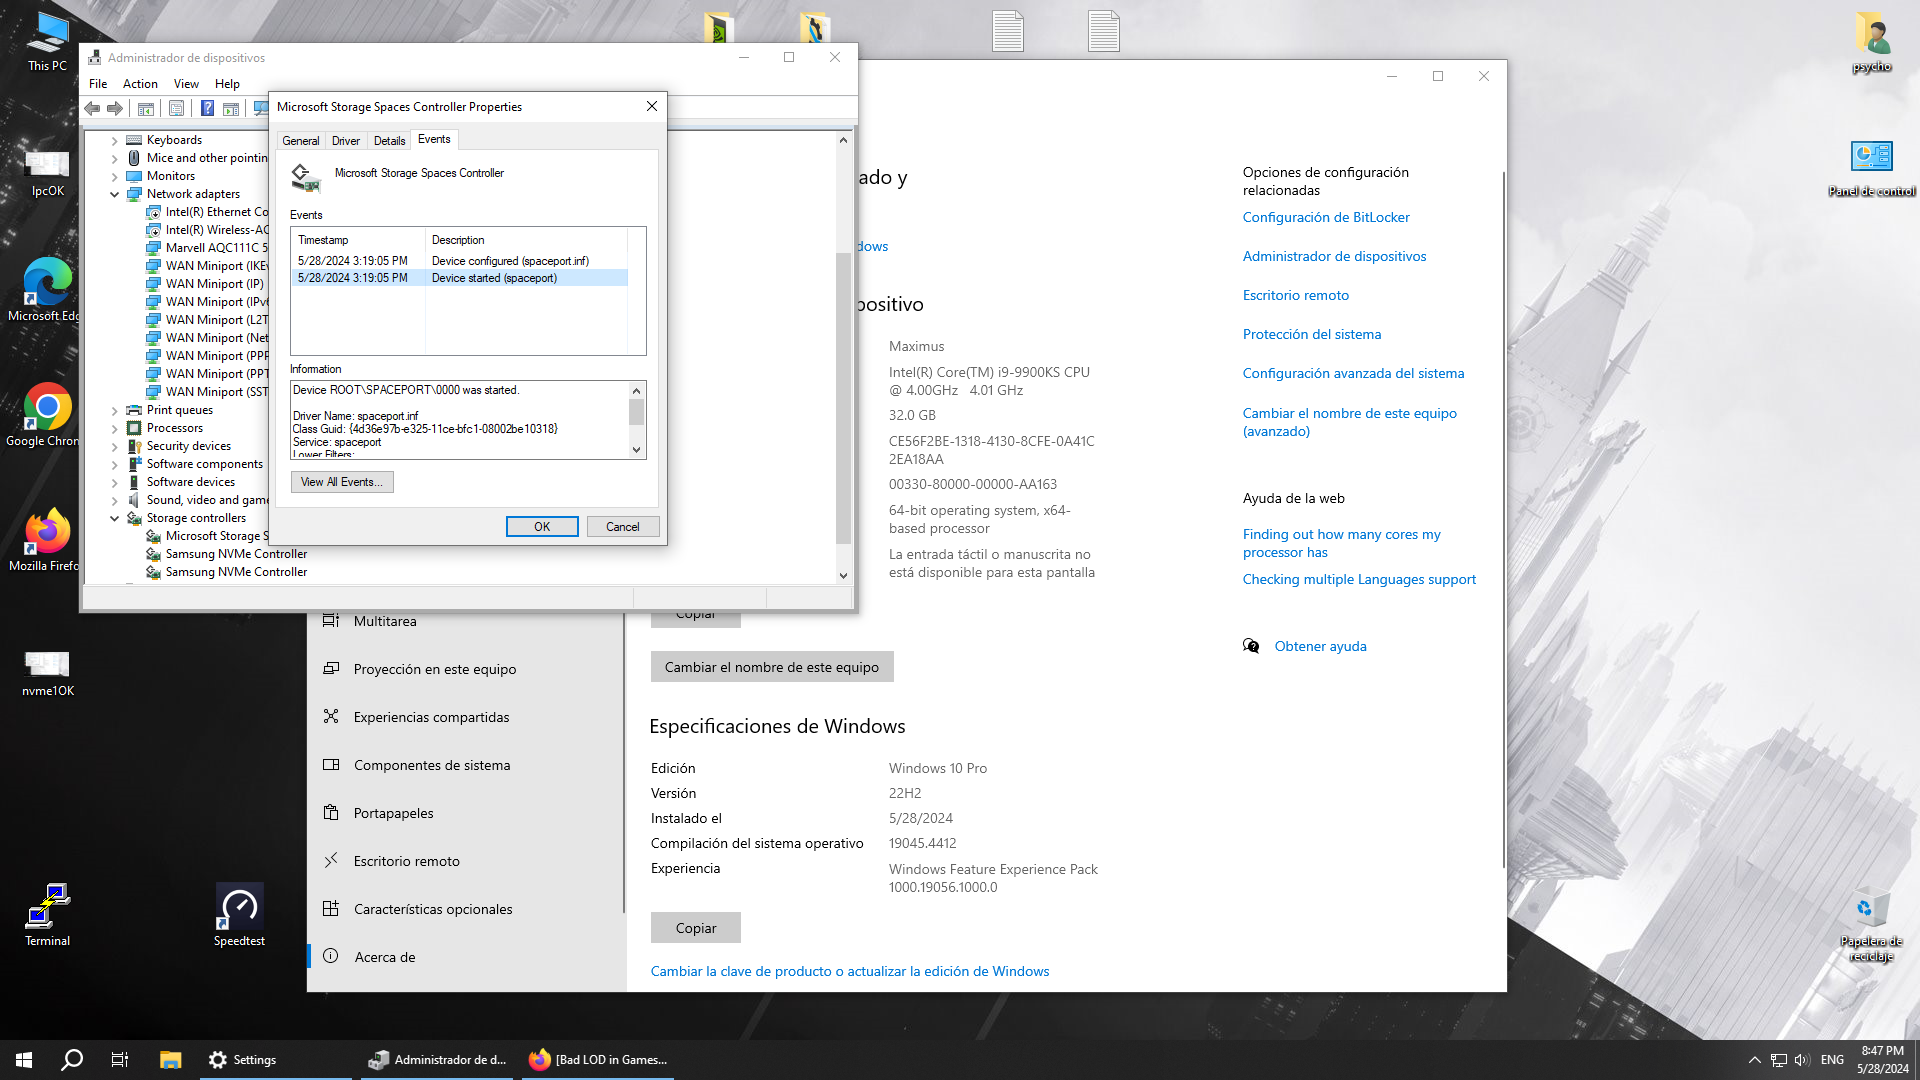Click Obtener ayuda link

[1320, 646]
